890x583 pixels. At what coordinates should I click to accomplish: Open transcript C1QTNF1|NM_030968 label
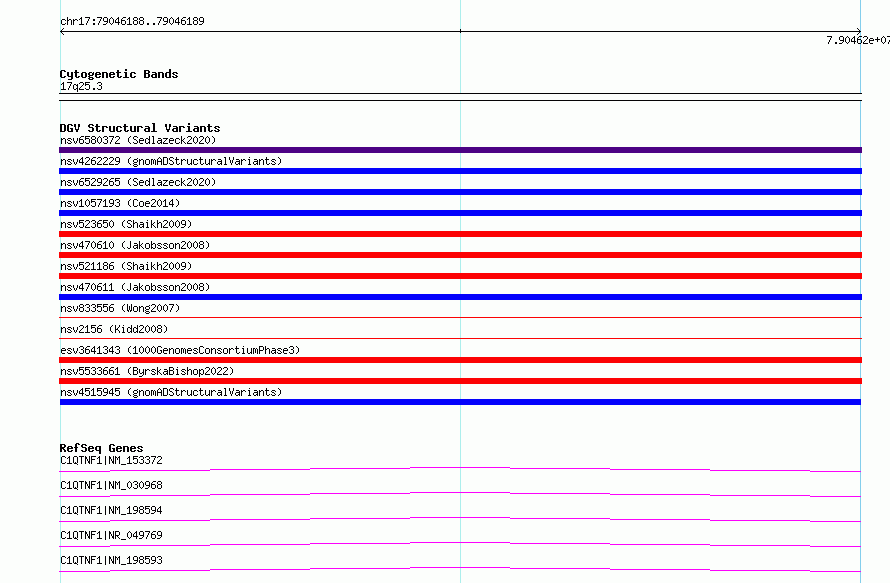pyautogui.click(x=111, y=485)
